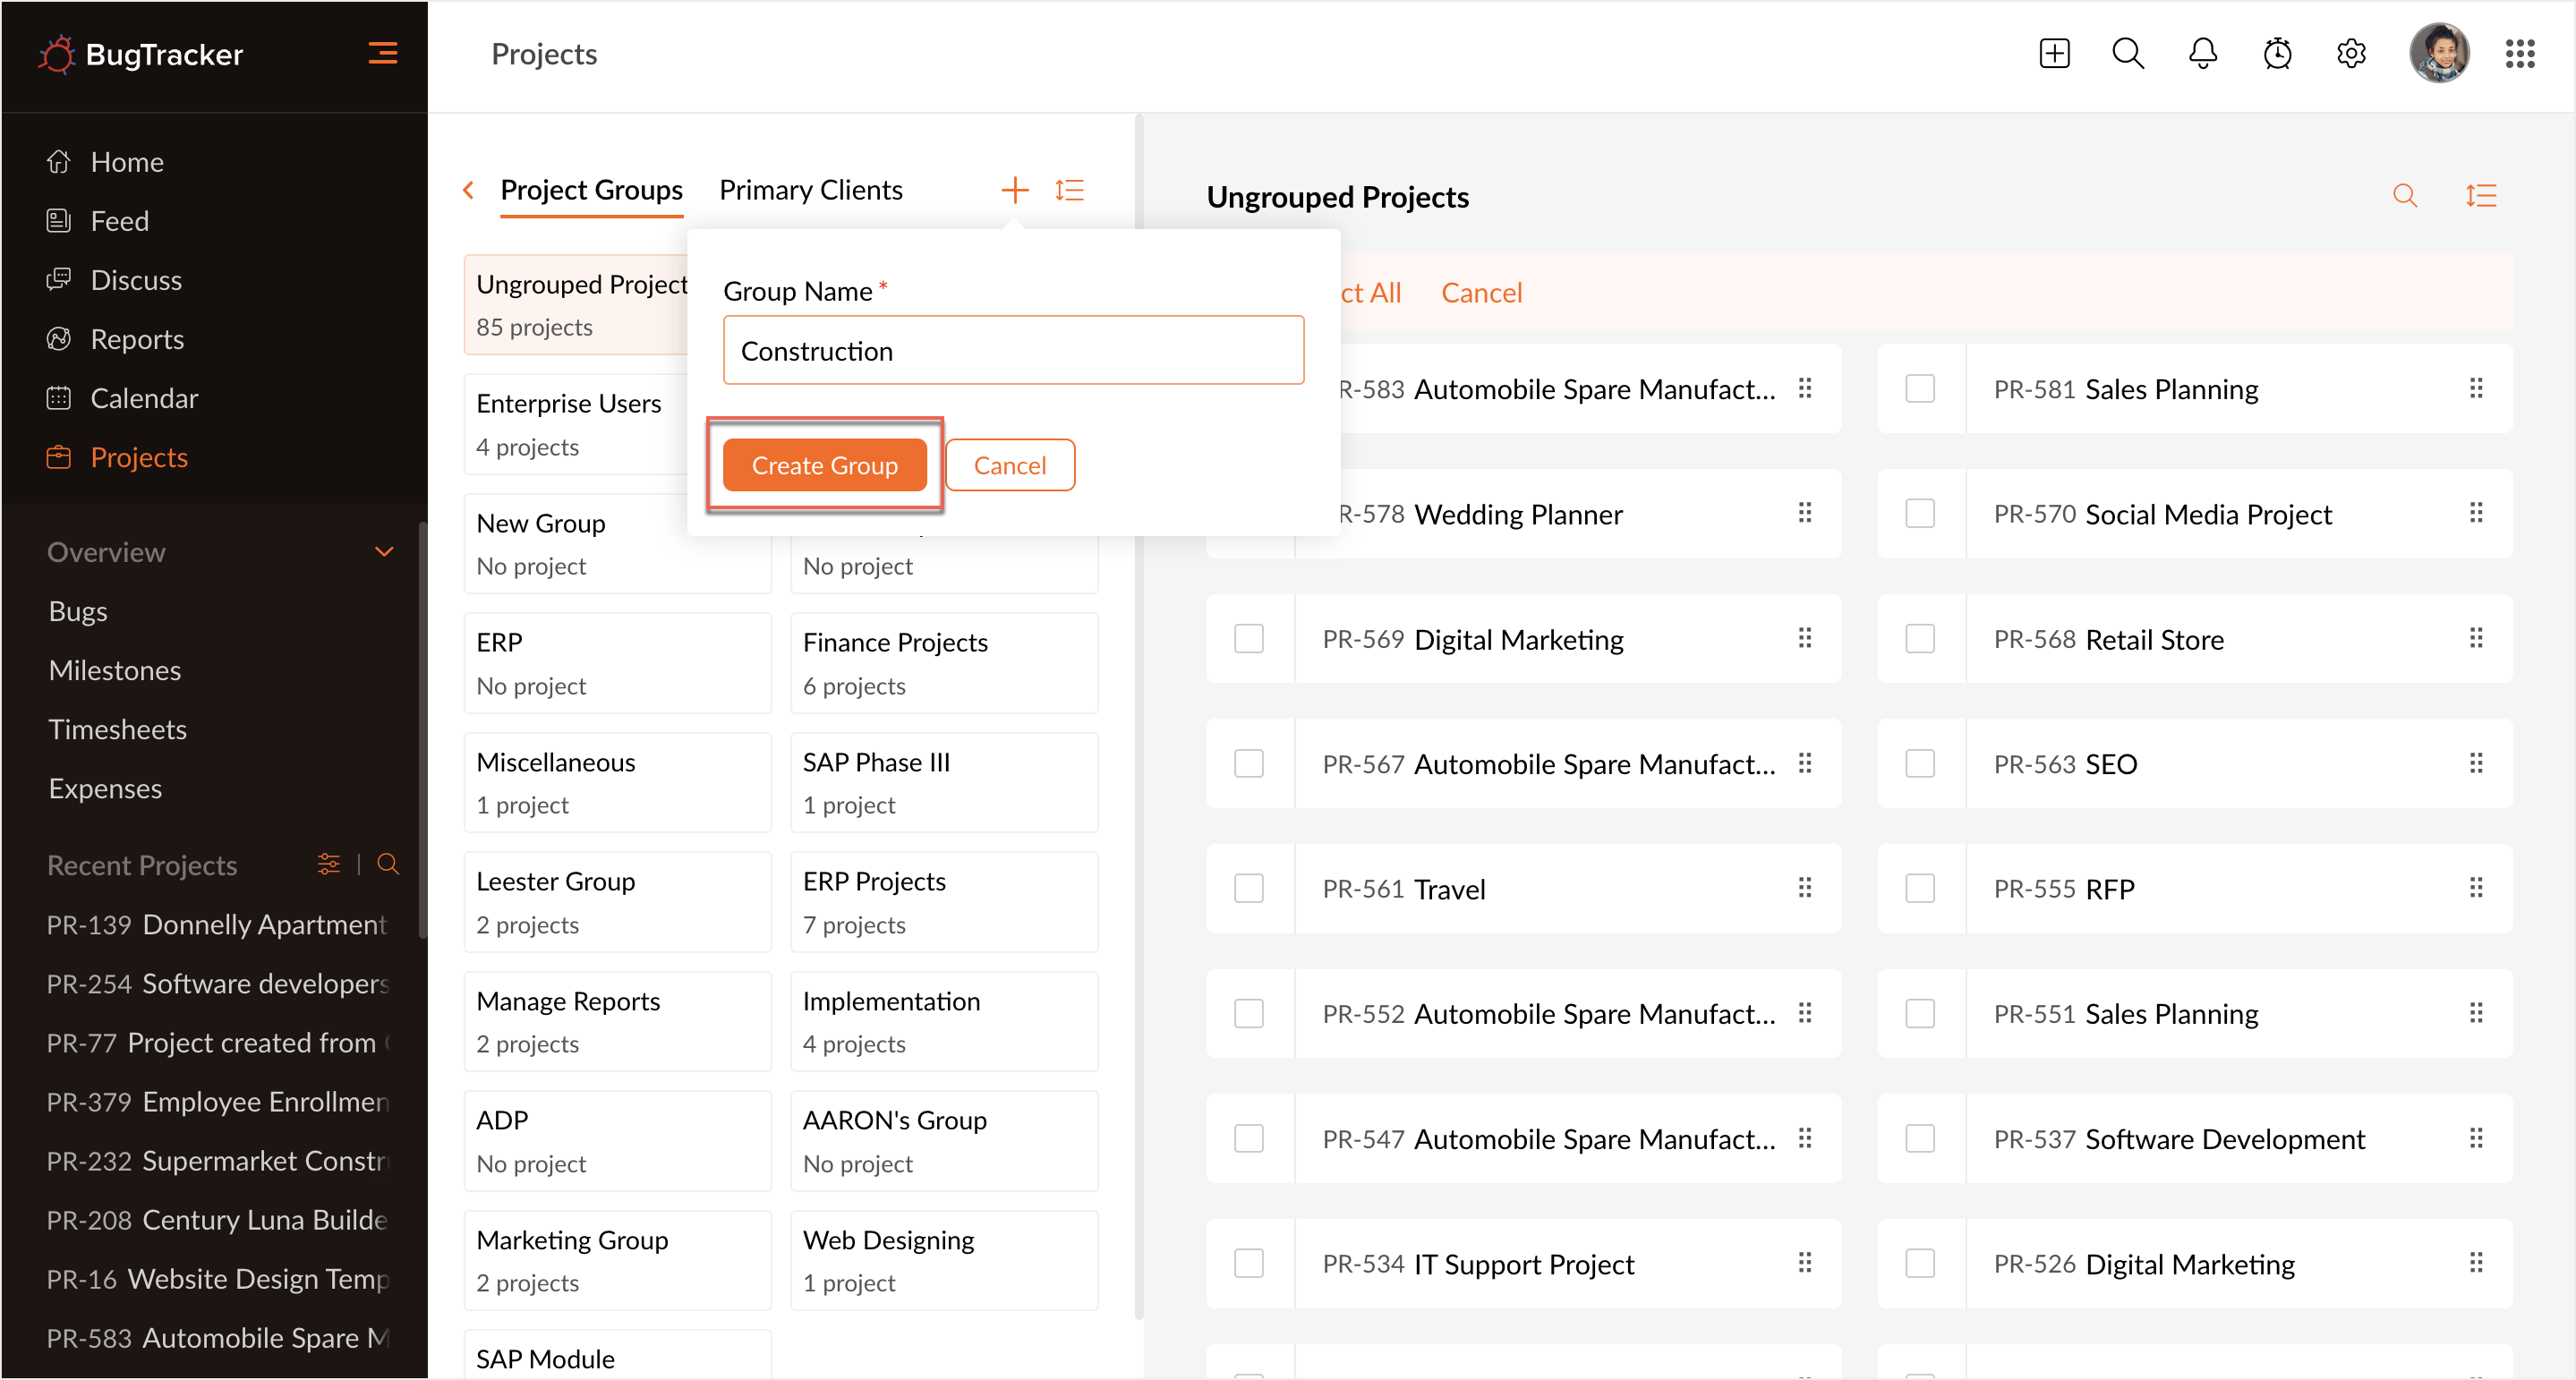2576x1380 pixels.
Task: Collapse the sidebar via hamburger icon
Action: pyautogui.click(x=383, y=53)
